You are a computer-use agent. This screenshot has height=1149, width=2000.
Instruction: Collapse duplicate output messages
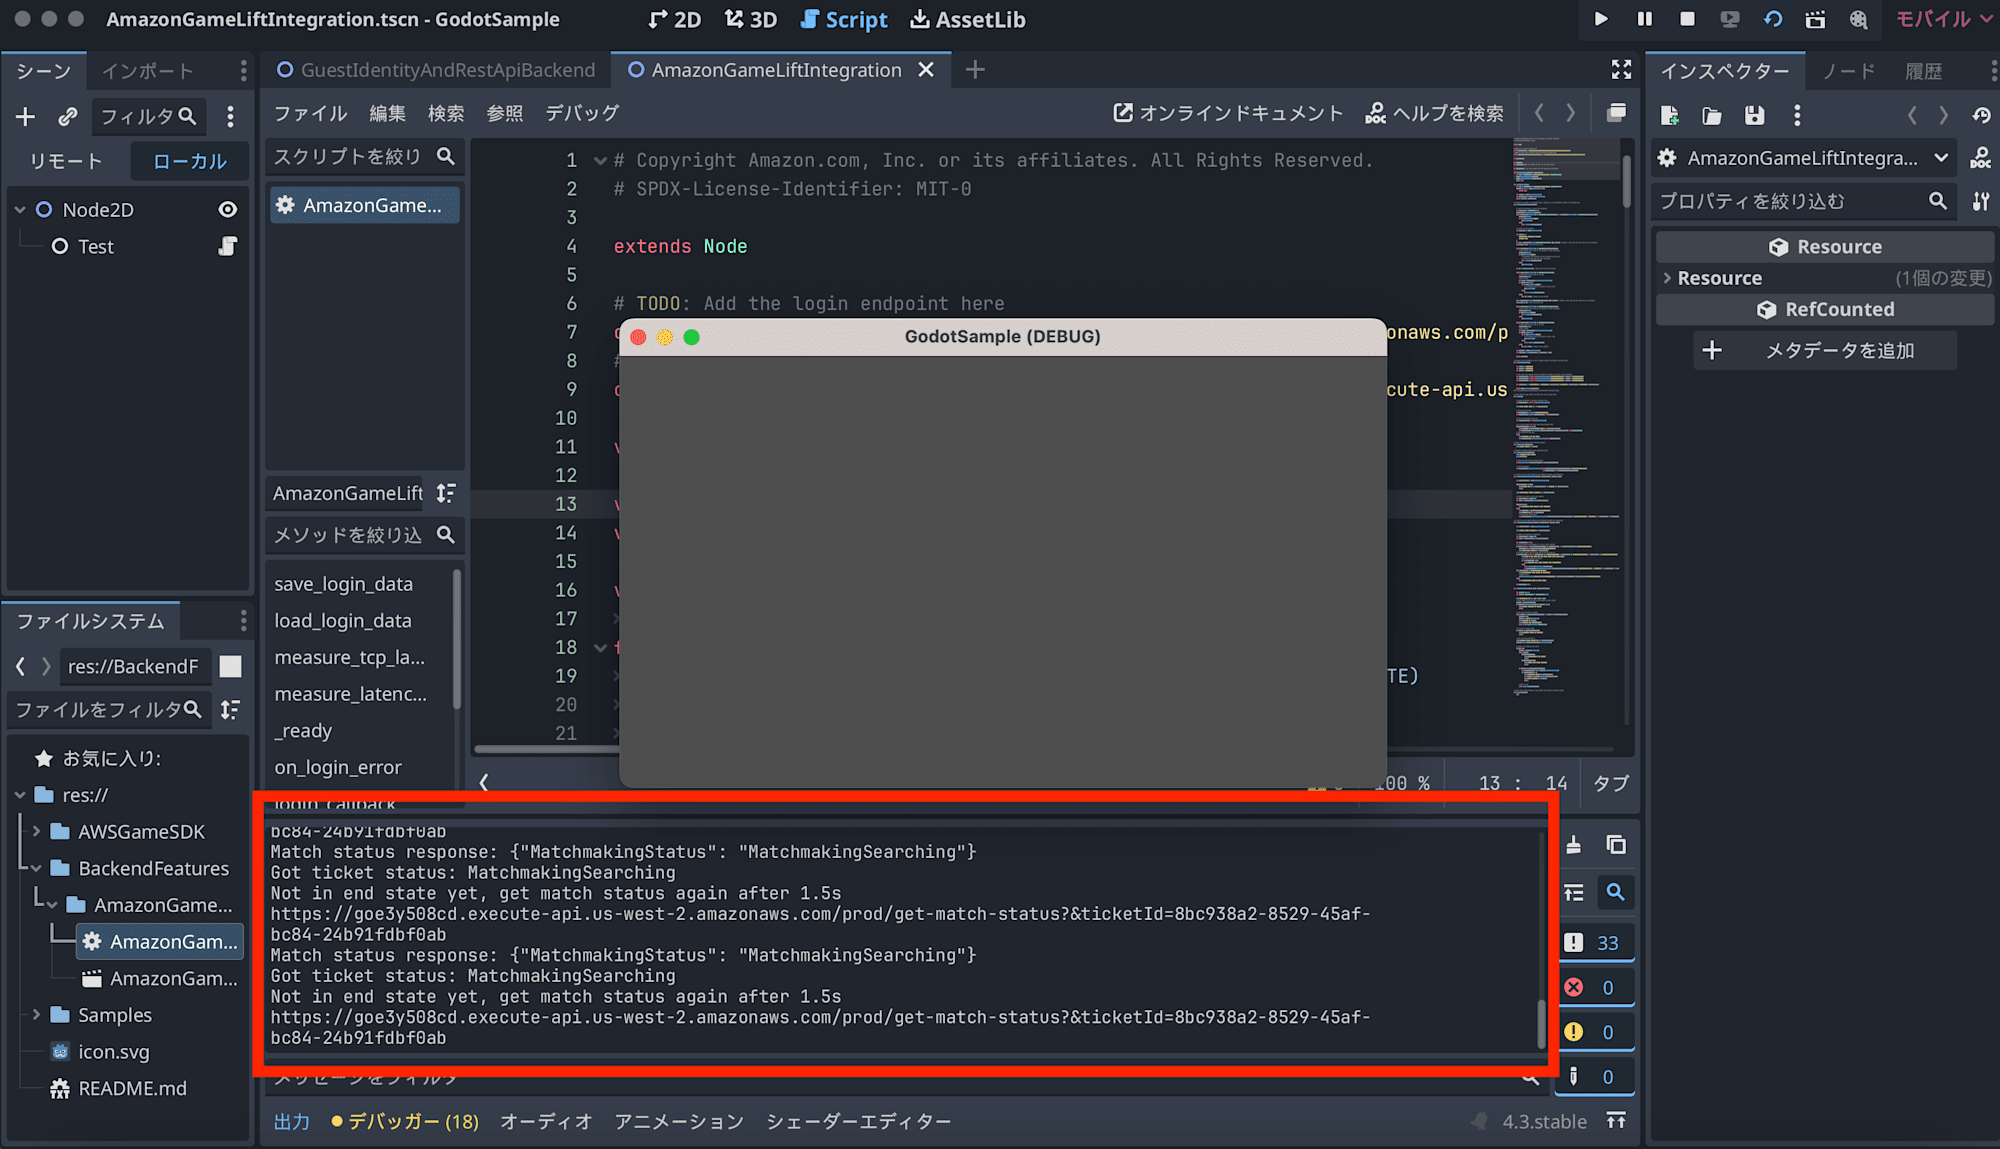coord(1574,892)
